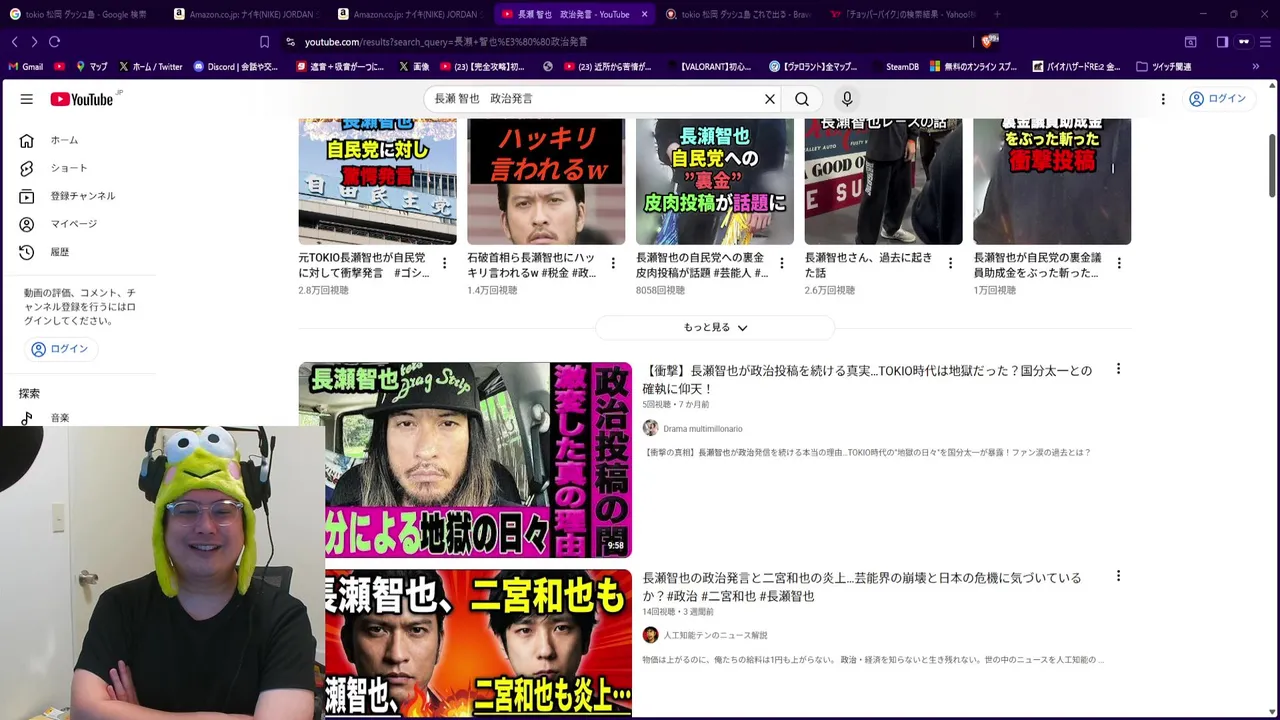Open channel Drama multimillonario
Image resolution: width=1280 pixels, height=720 pixels.
coord(703,428)
